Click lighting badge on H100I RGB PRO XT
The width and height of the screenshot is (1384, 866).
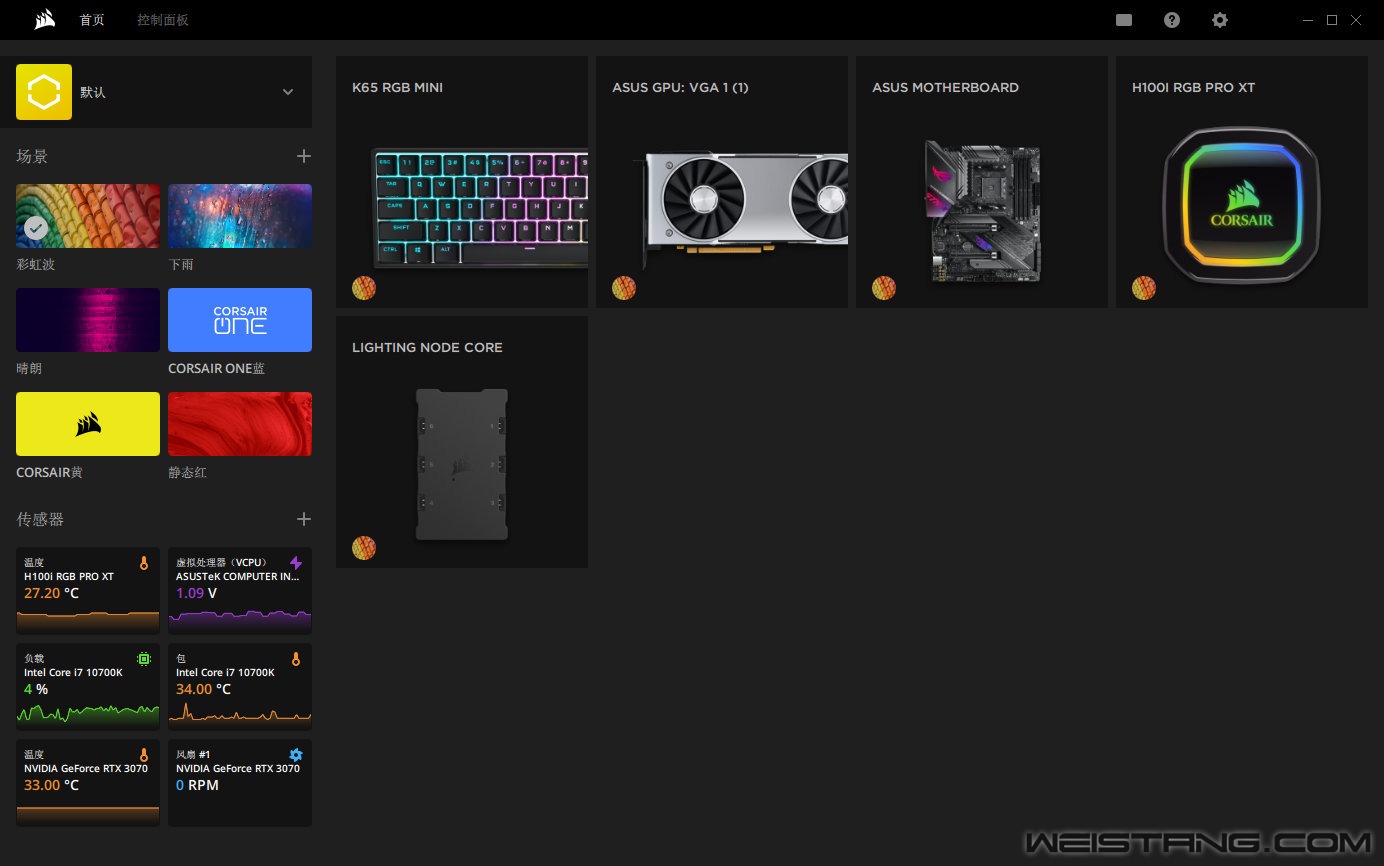(x=1144, y=288)
